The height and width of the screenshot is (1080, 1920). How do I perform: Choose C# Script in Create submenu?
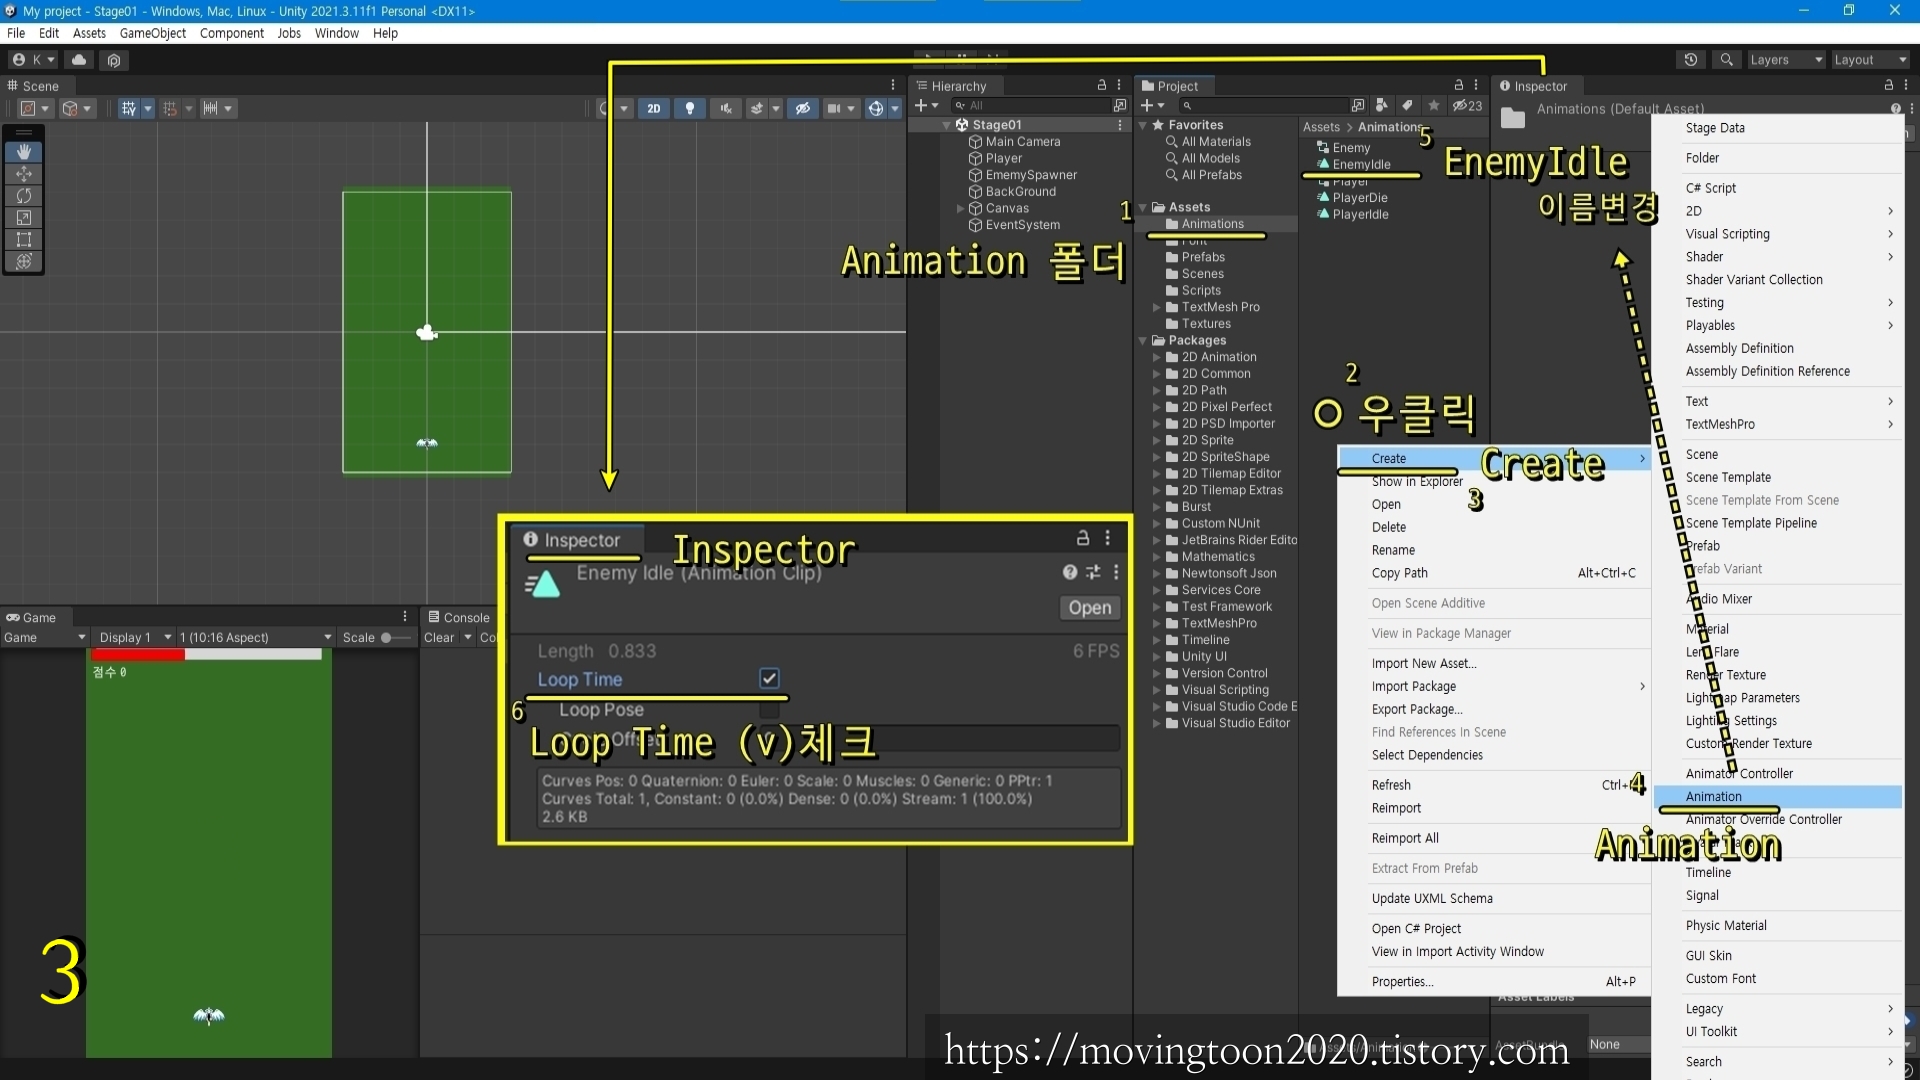[1778, 188]
